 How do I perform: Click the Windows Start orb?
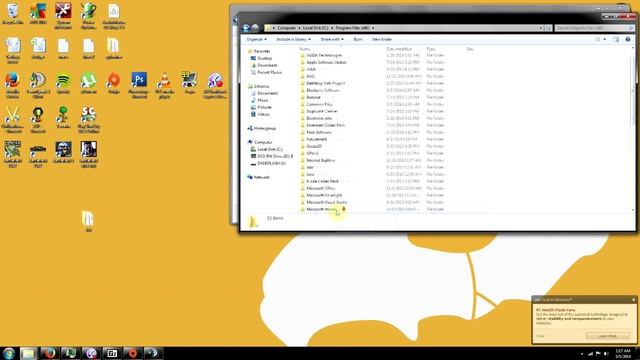click(x=9, y=353)
